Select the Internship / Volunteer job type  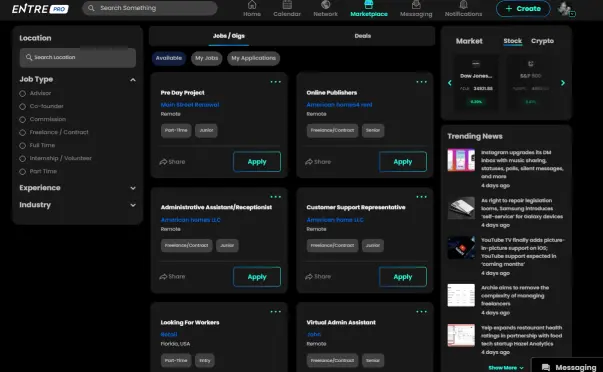(23, 159)
